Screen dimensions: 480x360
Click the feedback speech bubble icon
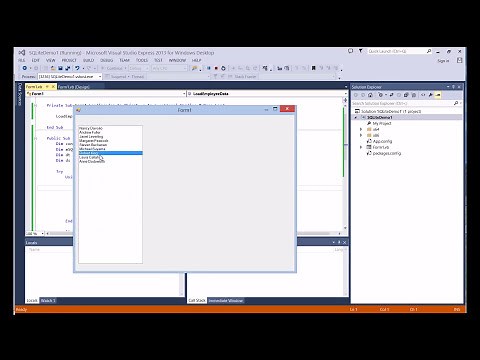(350, 51)
